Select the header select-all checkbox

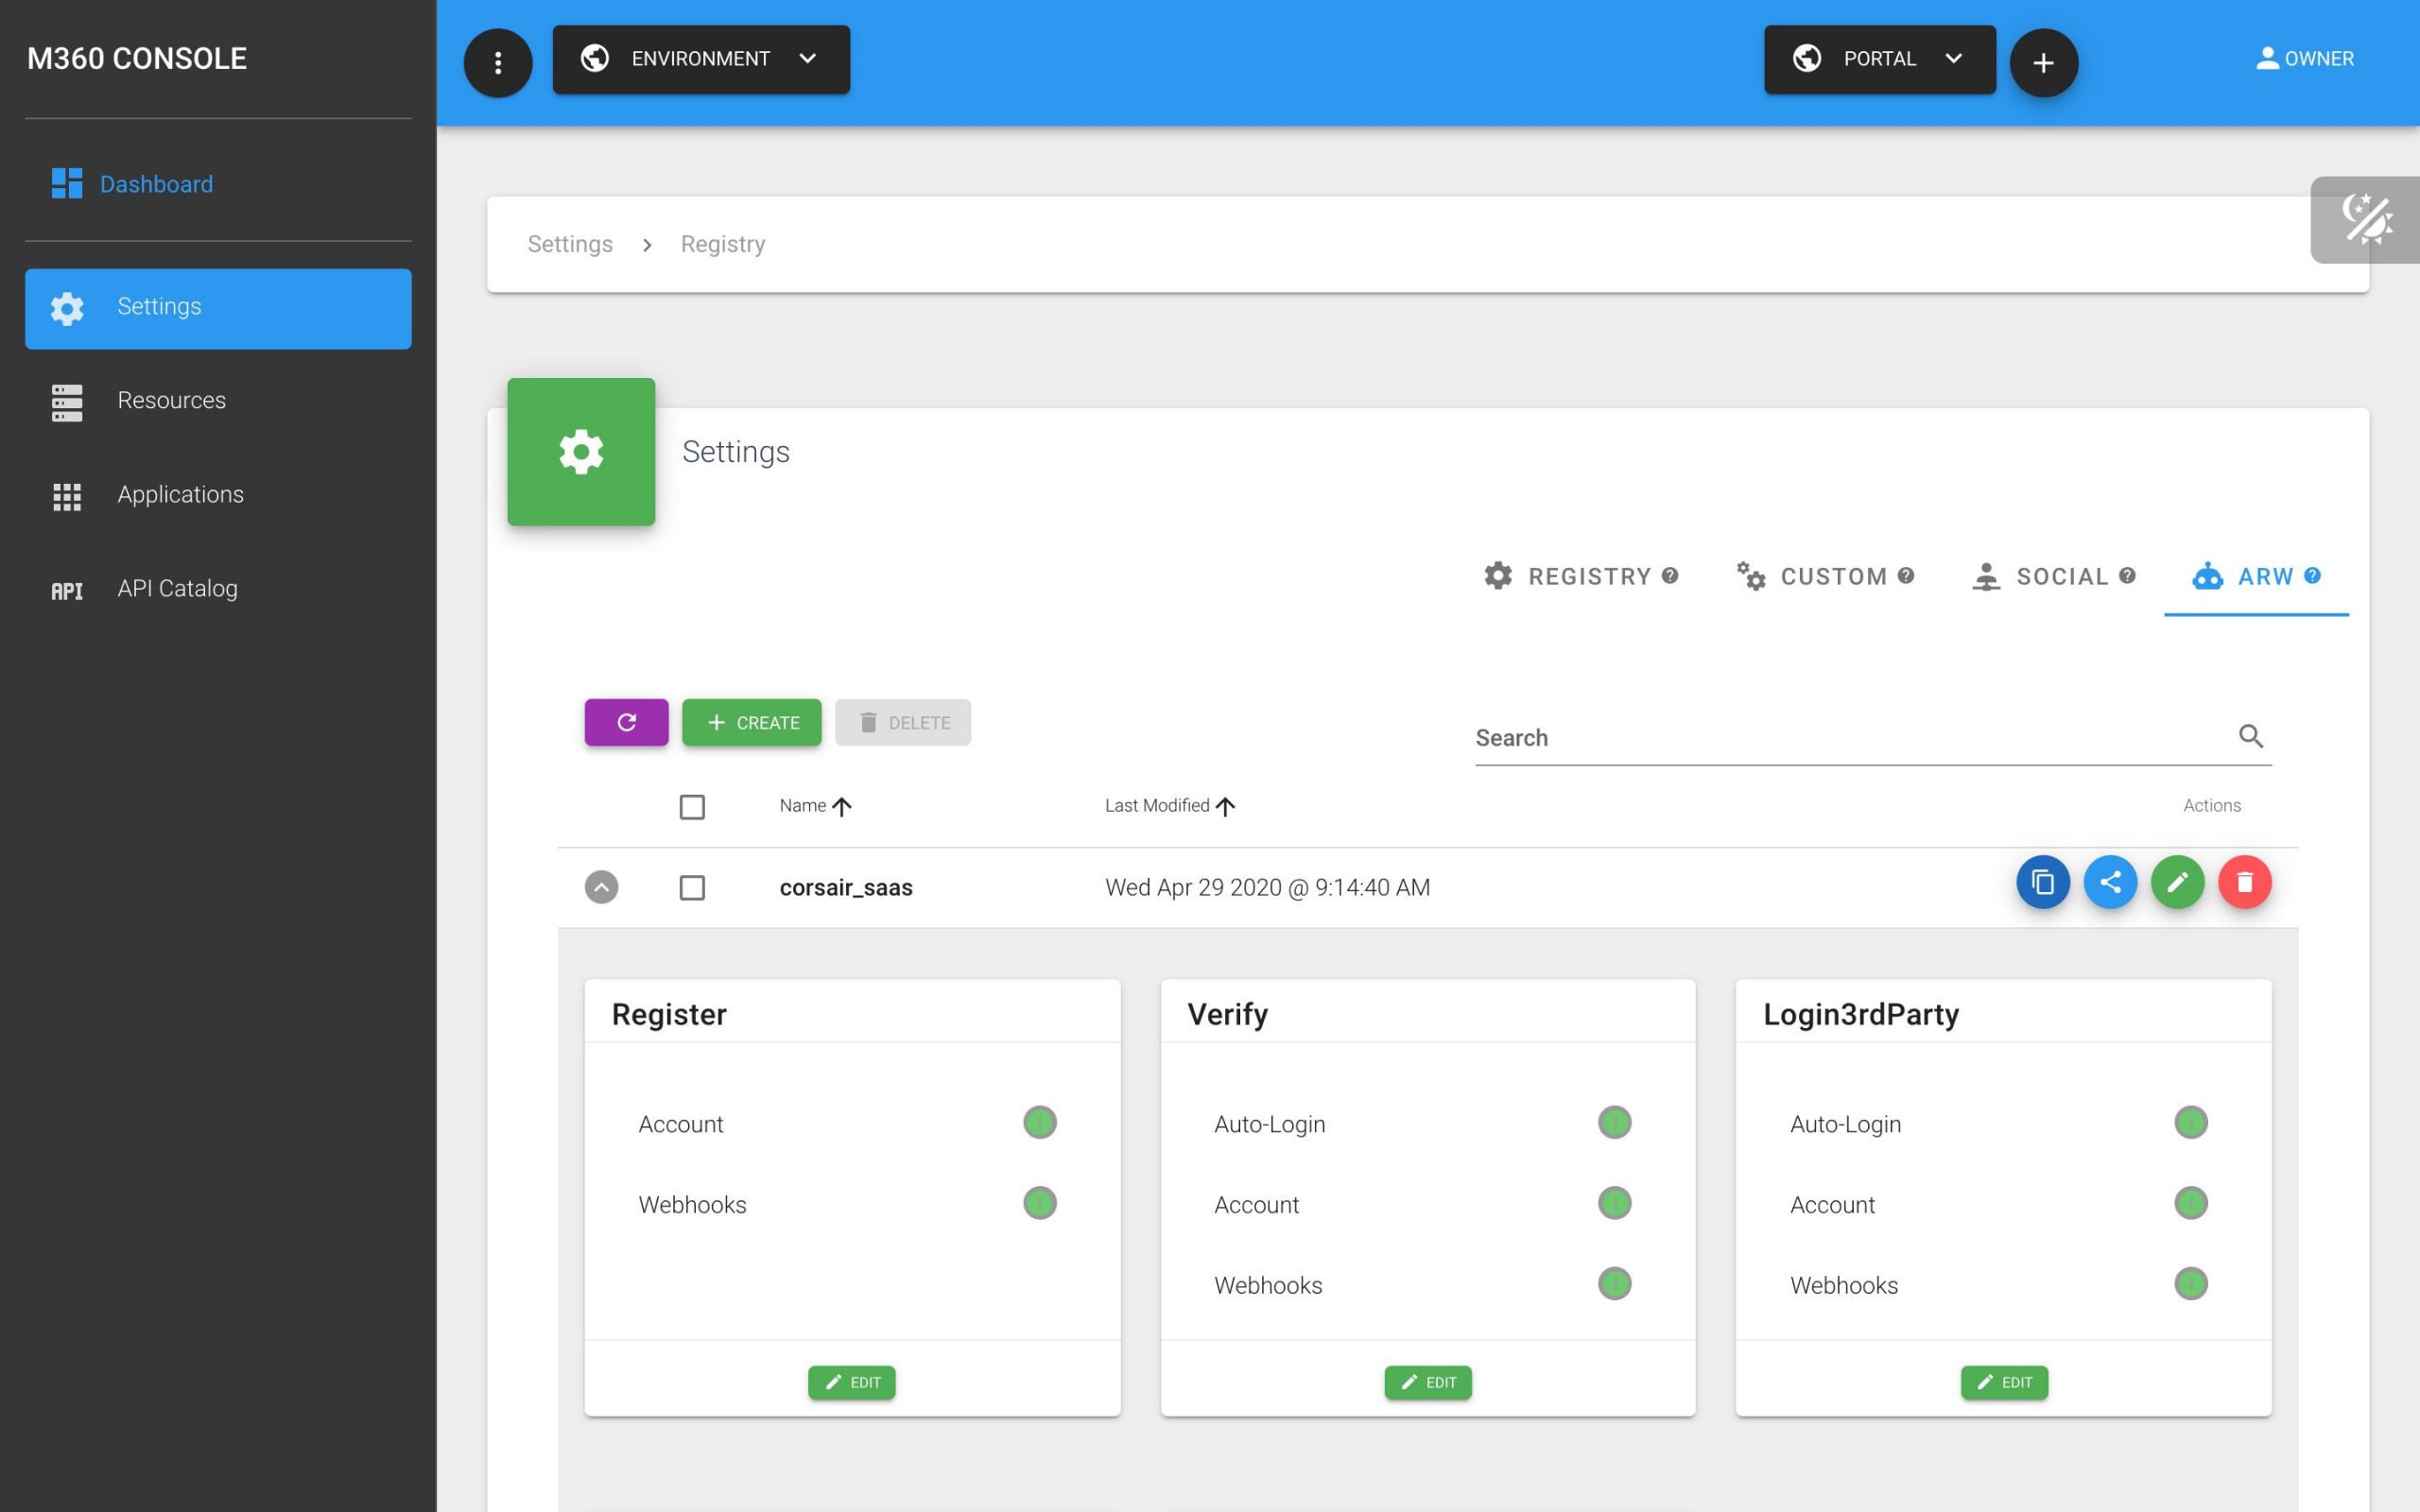click(692, 807)
